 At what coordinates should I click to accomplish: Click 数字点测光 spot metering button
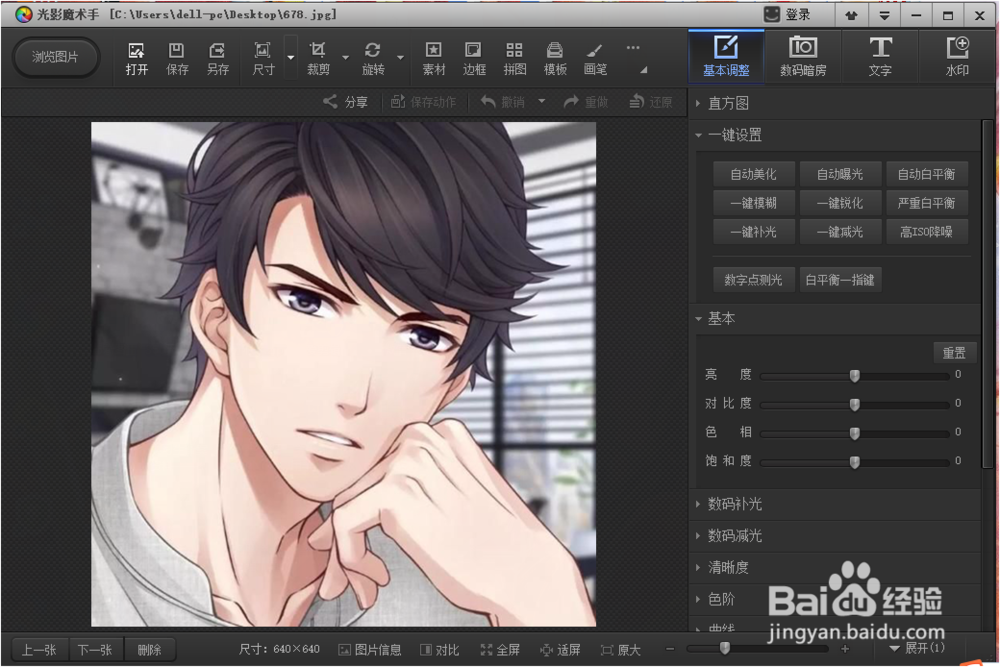coord(754,280)
